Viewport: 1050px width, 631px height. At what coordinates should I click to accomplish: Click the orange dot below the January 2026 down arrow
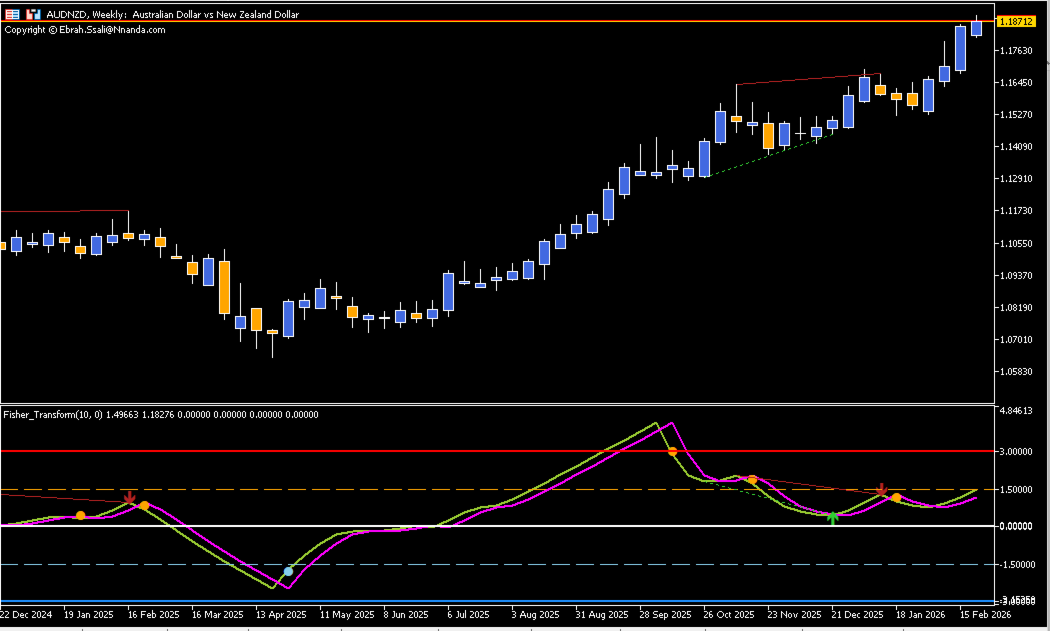point(896,498)
